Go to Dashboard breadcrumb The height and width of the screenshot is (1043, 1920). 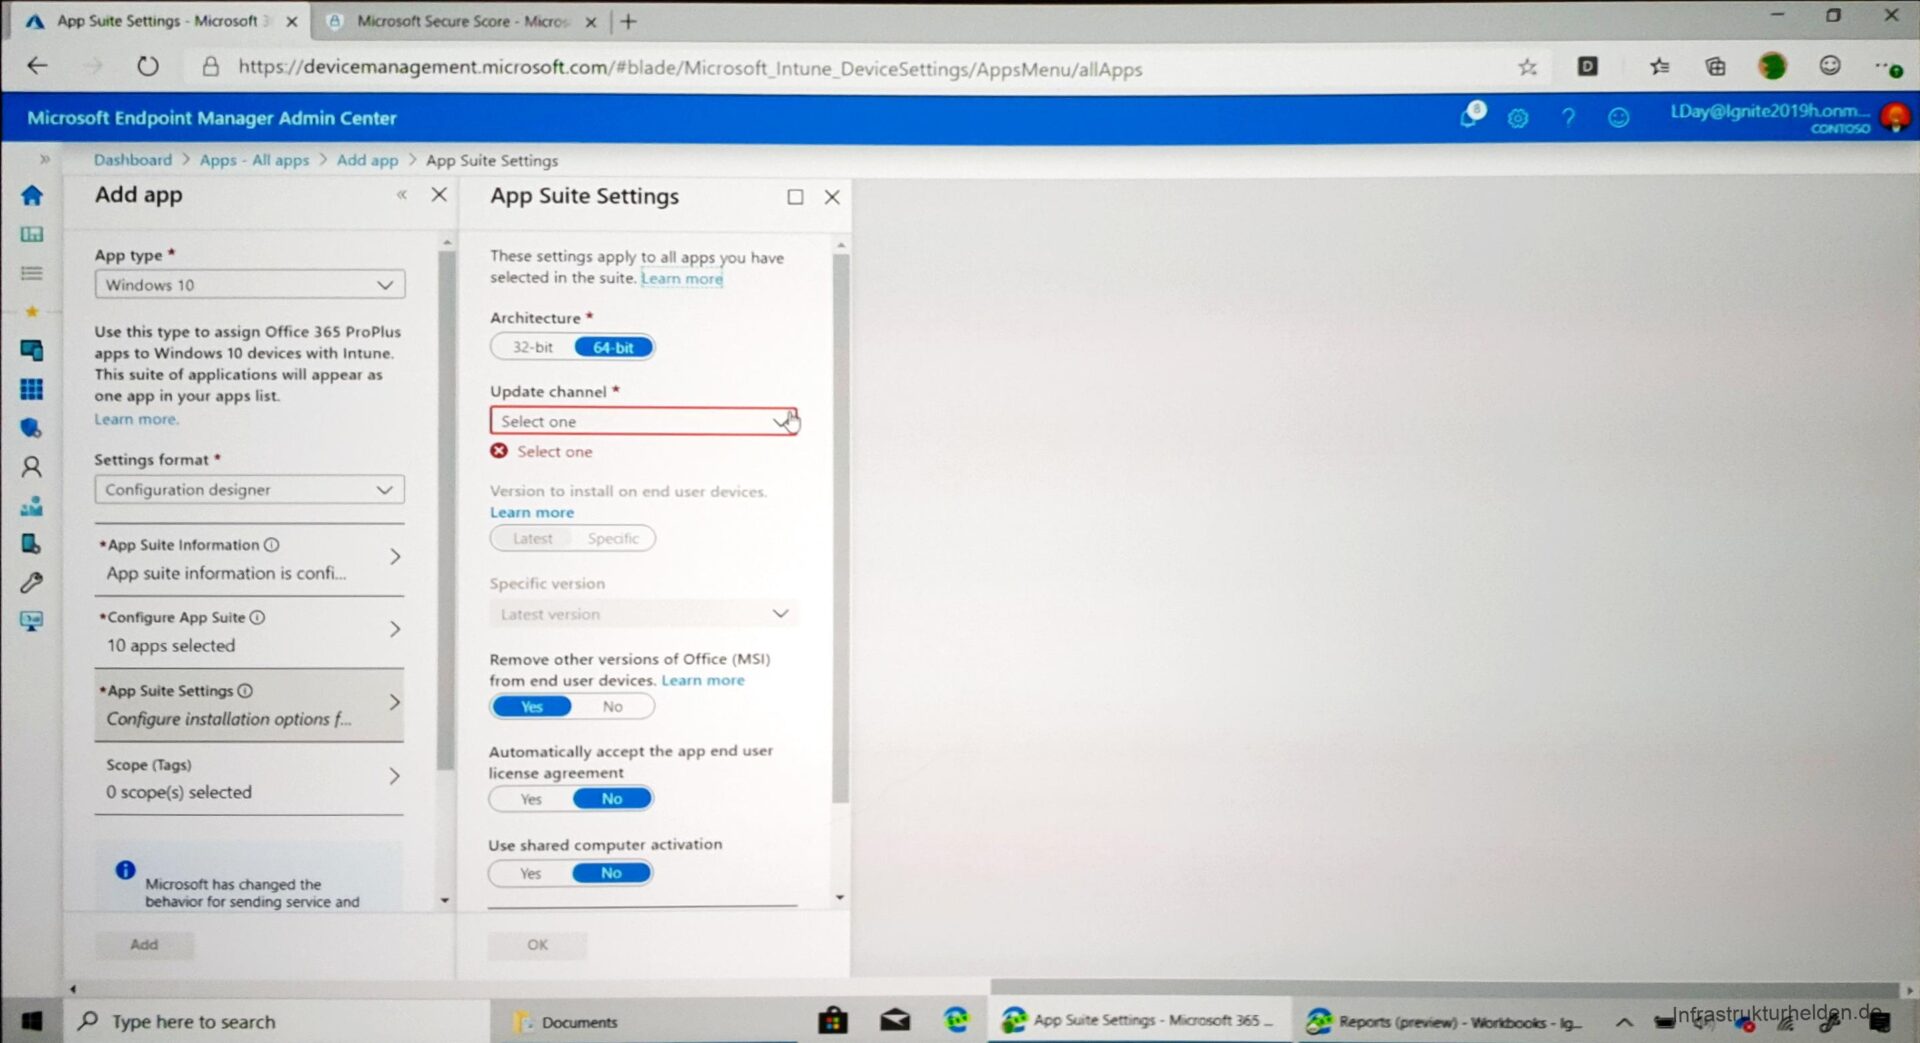click(133, 160)
